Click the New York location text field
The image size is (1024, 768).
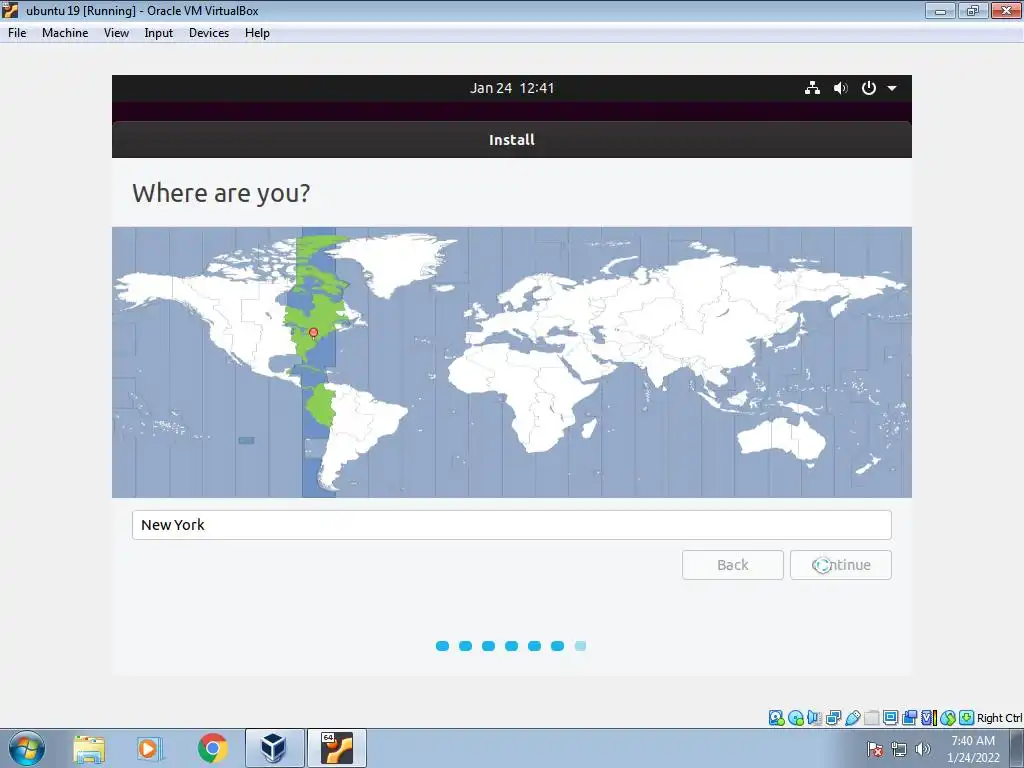click(511, 525)
